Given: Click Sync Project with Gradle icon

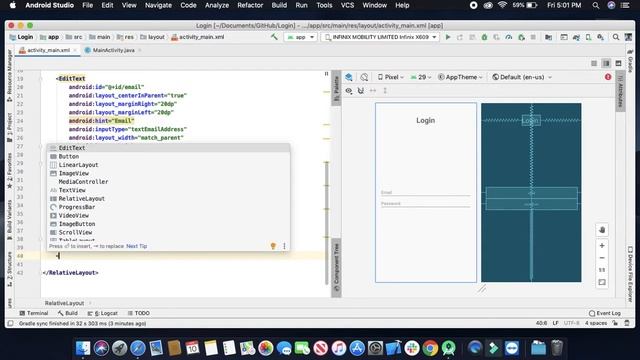Looking at the screenshot, I should [x=576, y=37].
